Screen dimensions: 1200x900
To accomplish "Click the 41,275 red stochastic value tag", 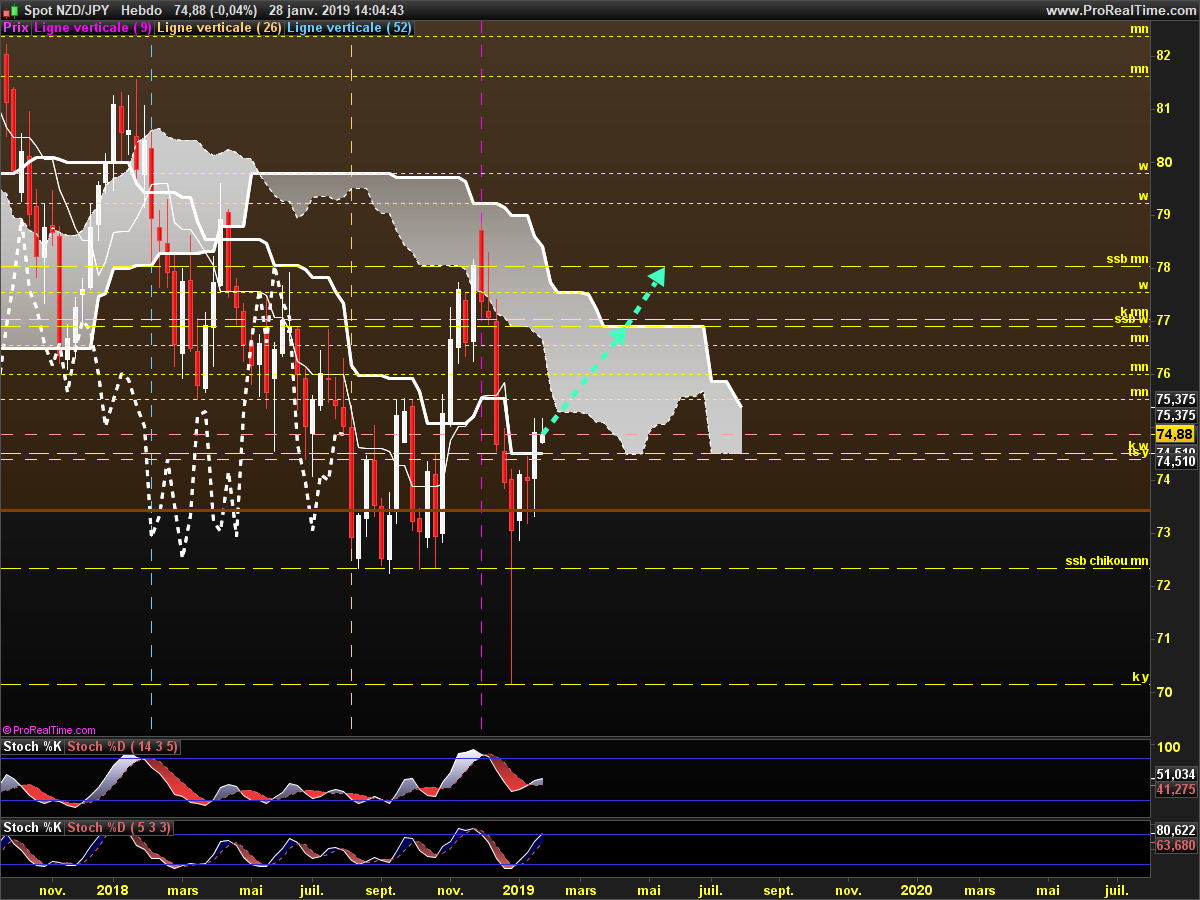I will click(x=1175, y=789).
